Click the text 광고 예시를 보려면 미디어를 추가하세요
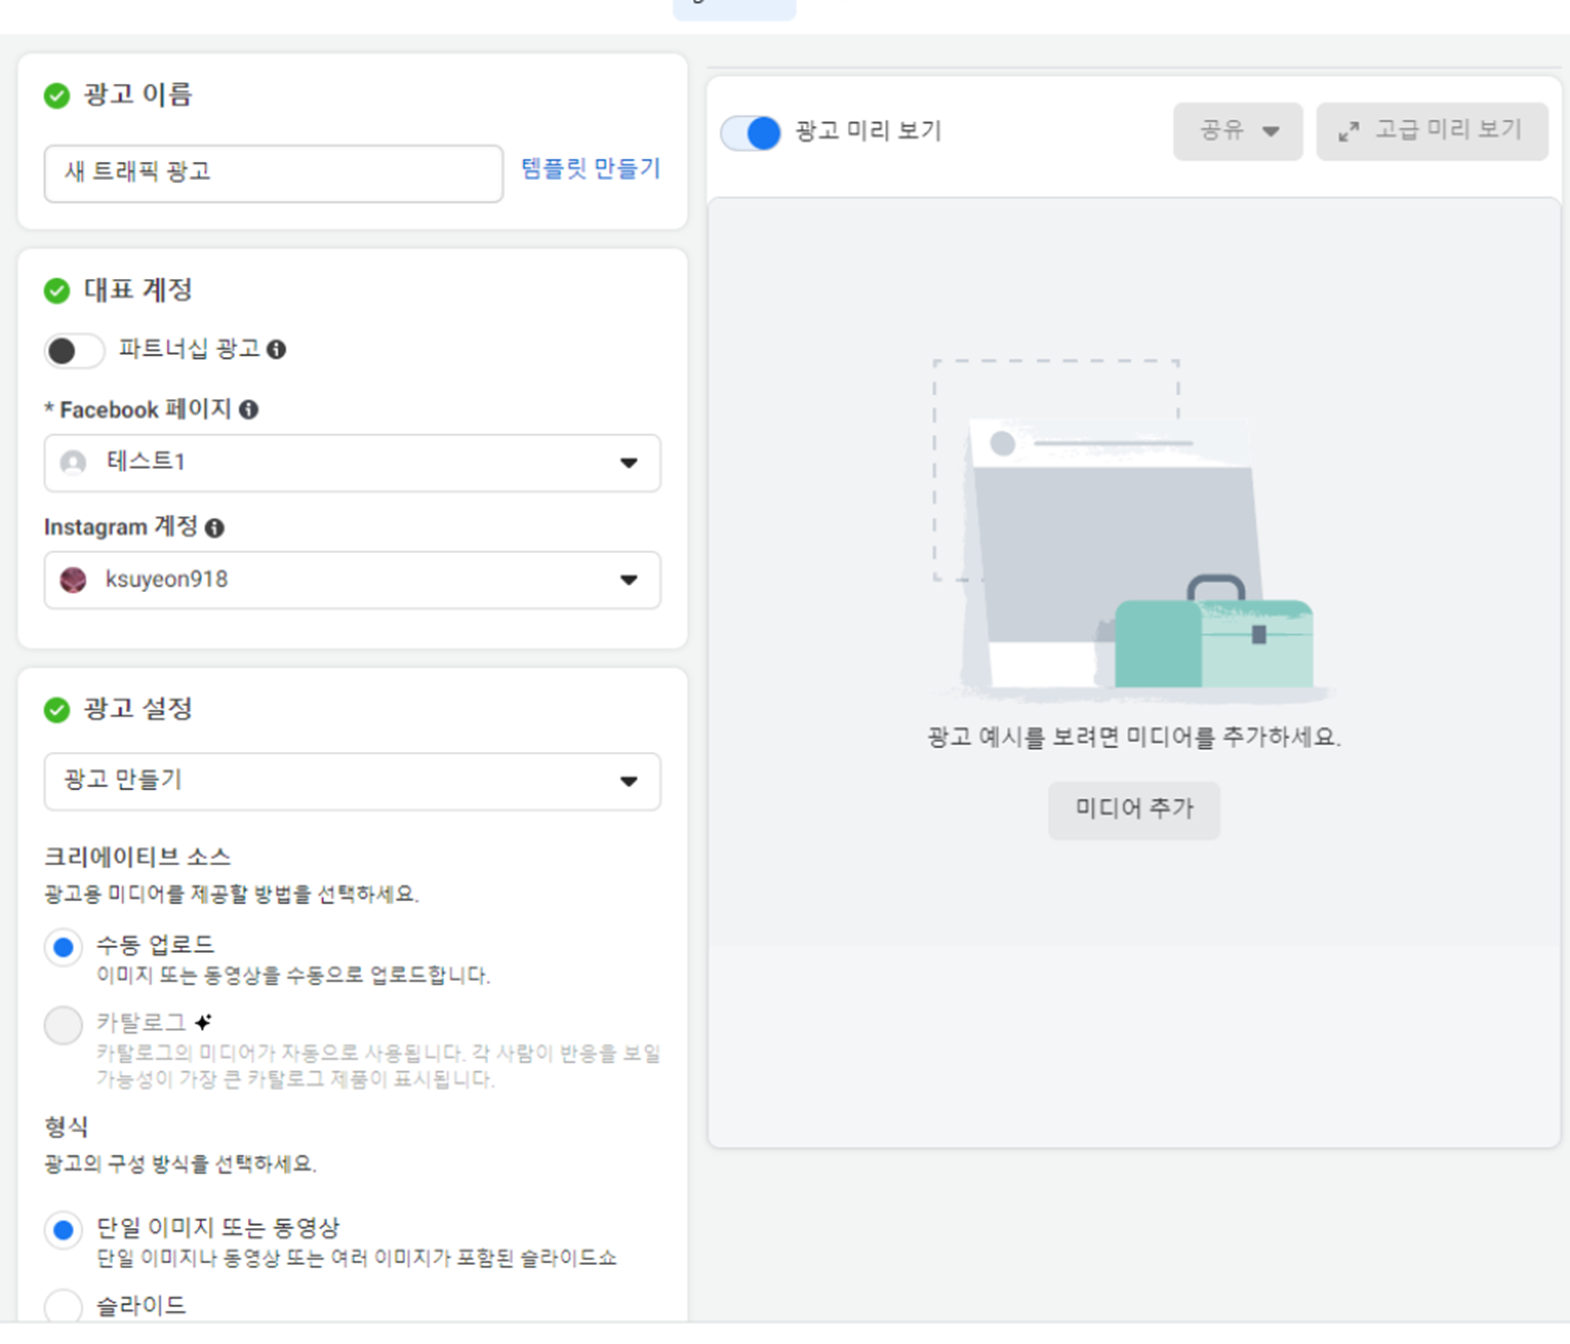The height and width of the screenshot is (1344, 1570). coord(1134,738)
